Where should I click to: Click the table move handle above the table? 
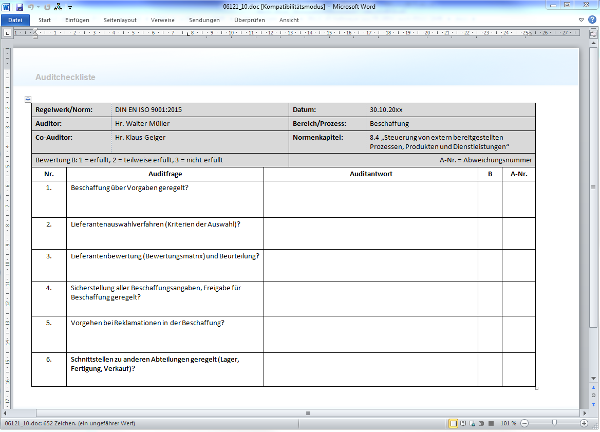[27, 98]
